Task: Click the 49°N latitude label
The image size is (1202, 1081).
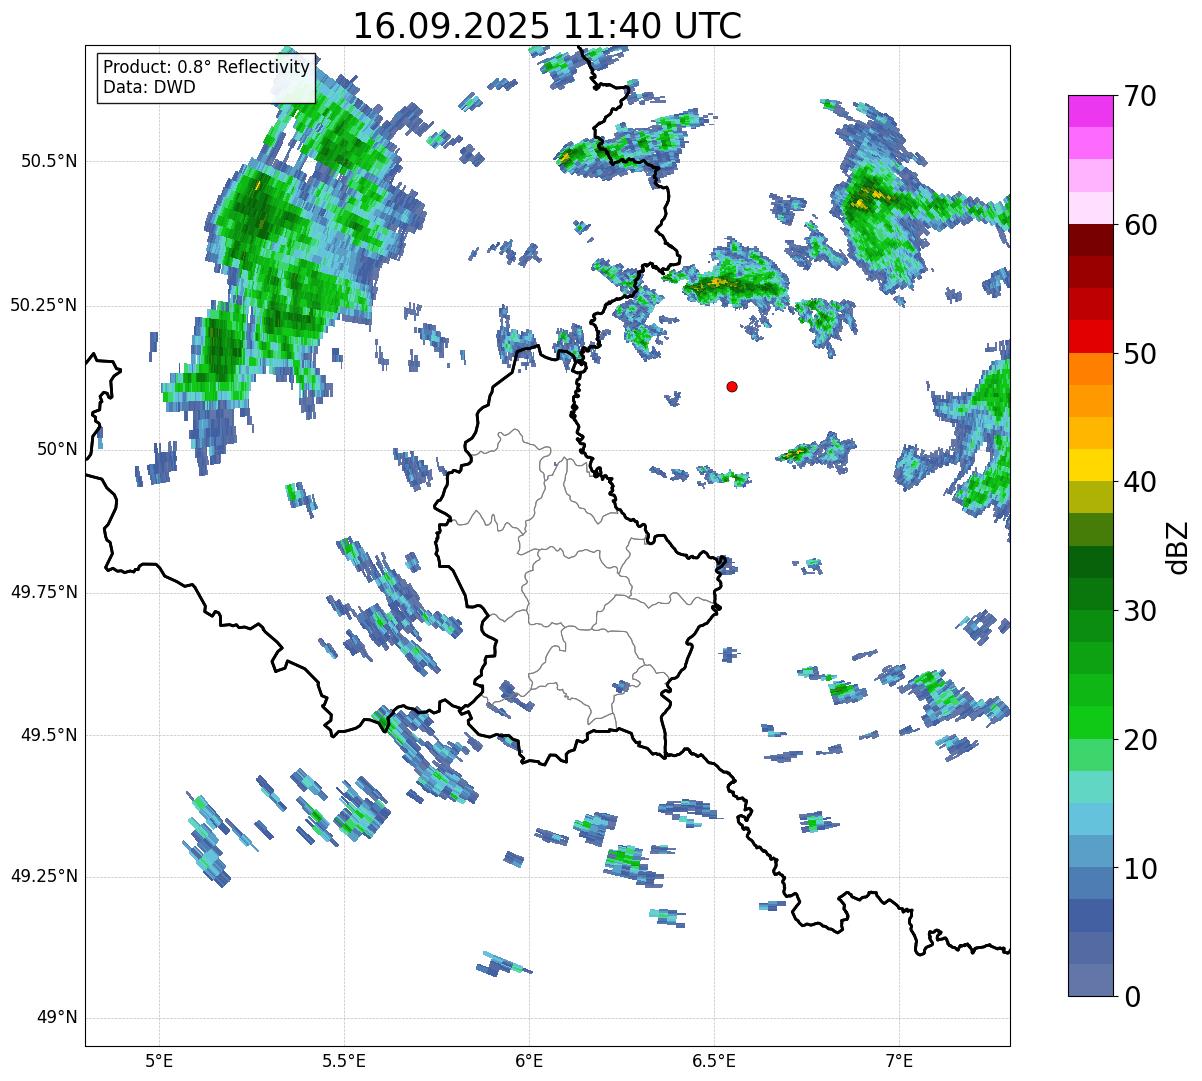Action: click(x=57, y=1018)
